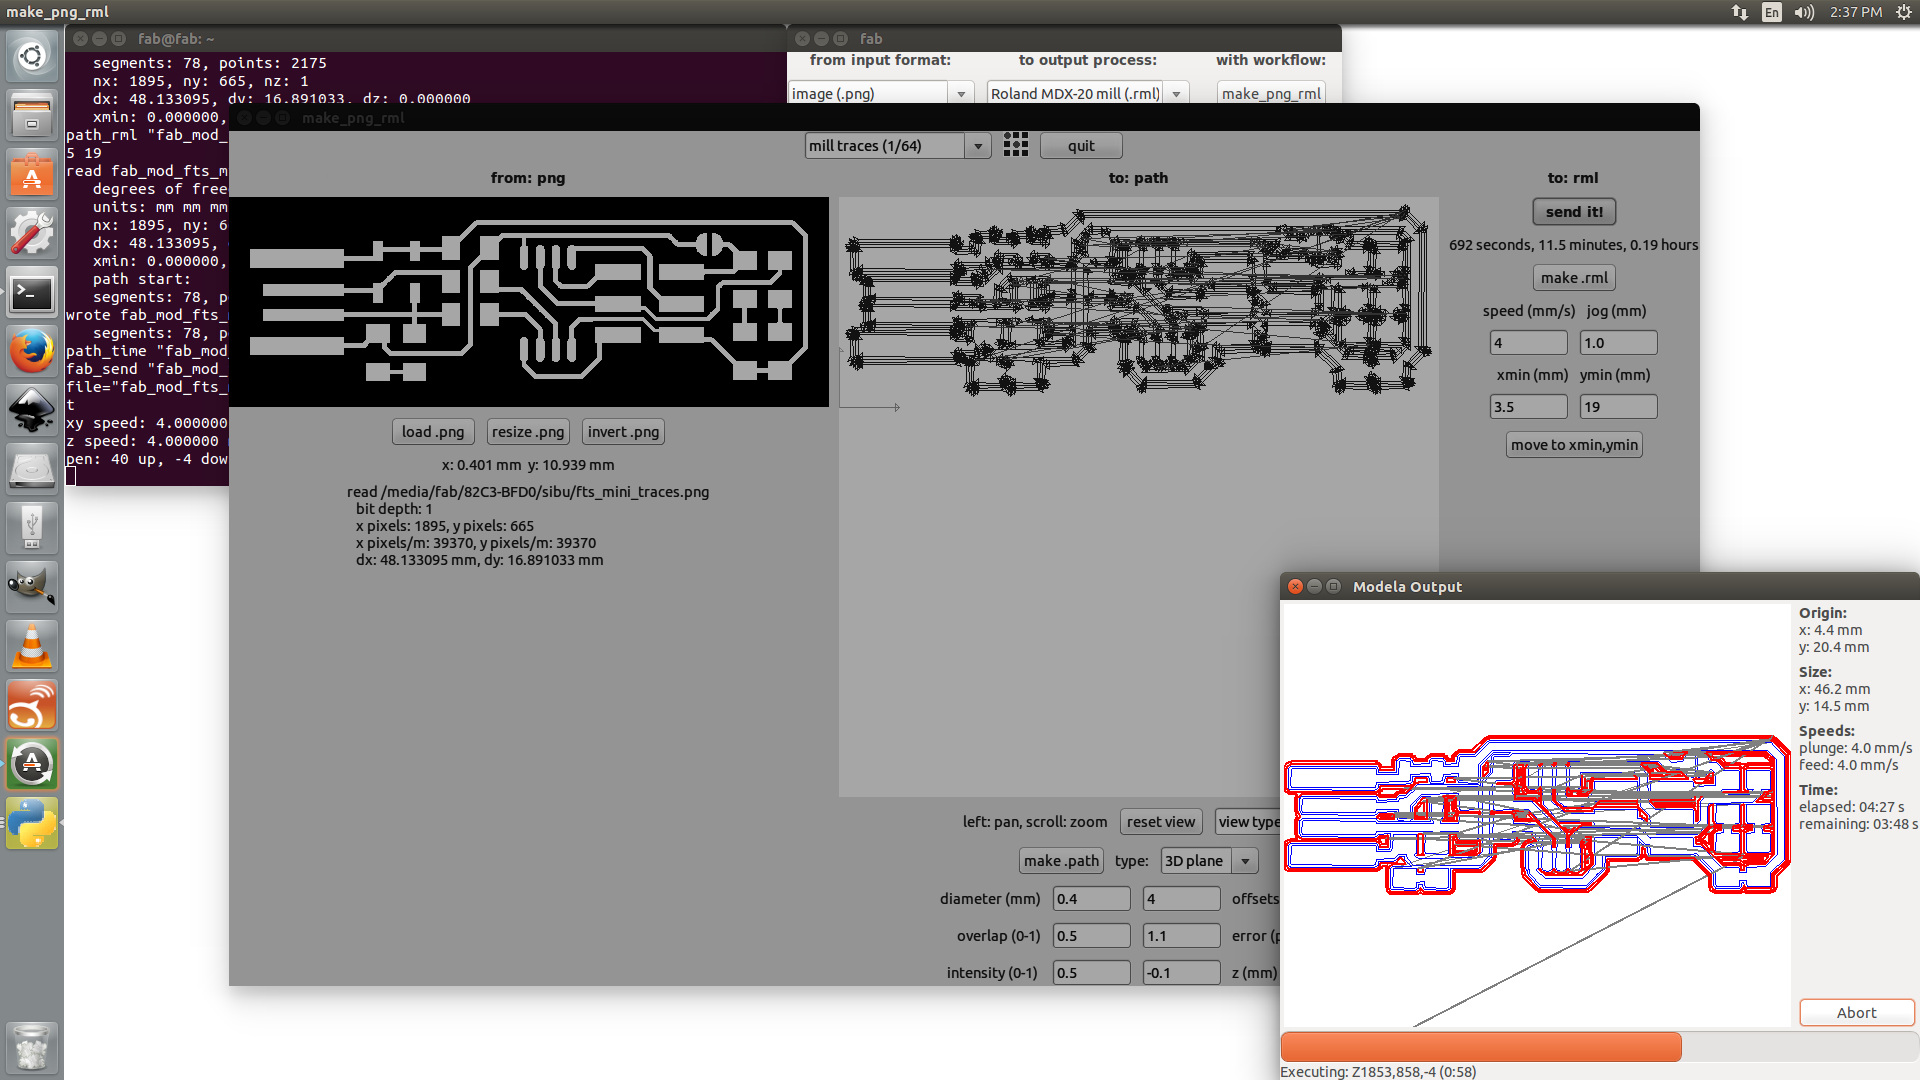Open Roland MDX-20 mill output process dropdown
Viewport: 1920px width, 1080px height.
pos(1176,93)
